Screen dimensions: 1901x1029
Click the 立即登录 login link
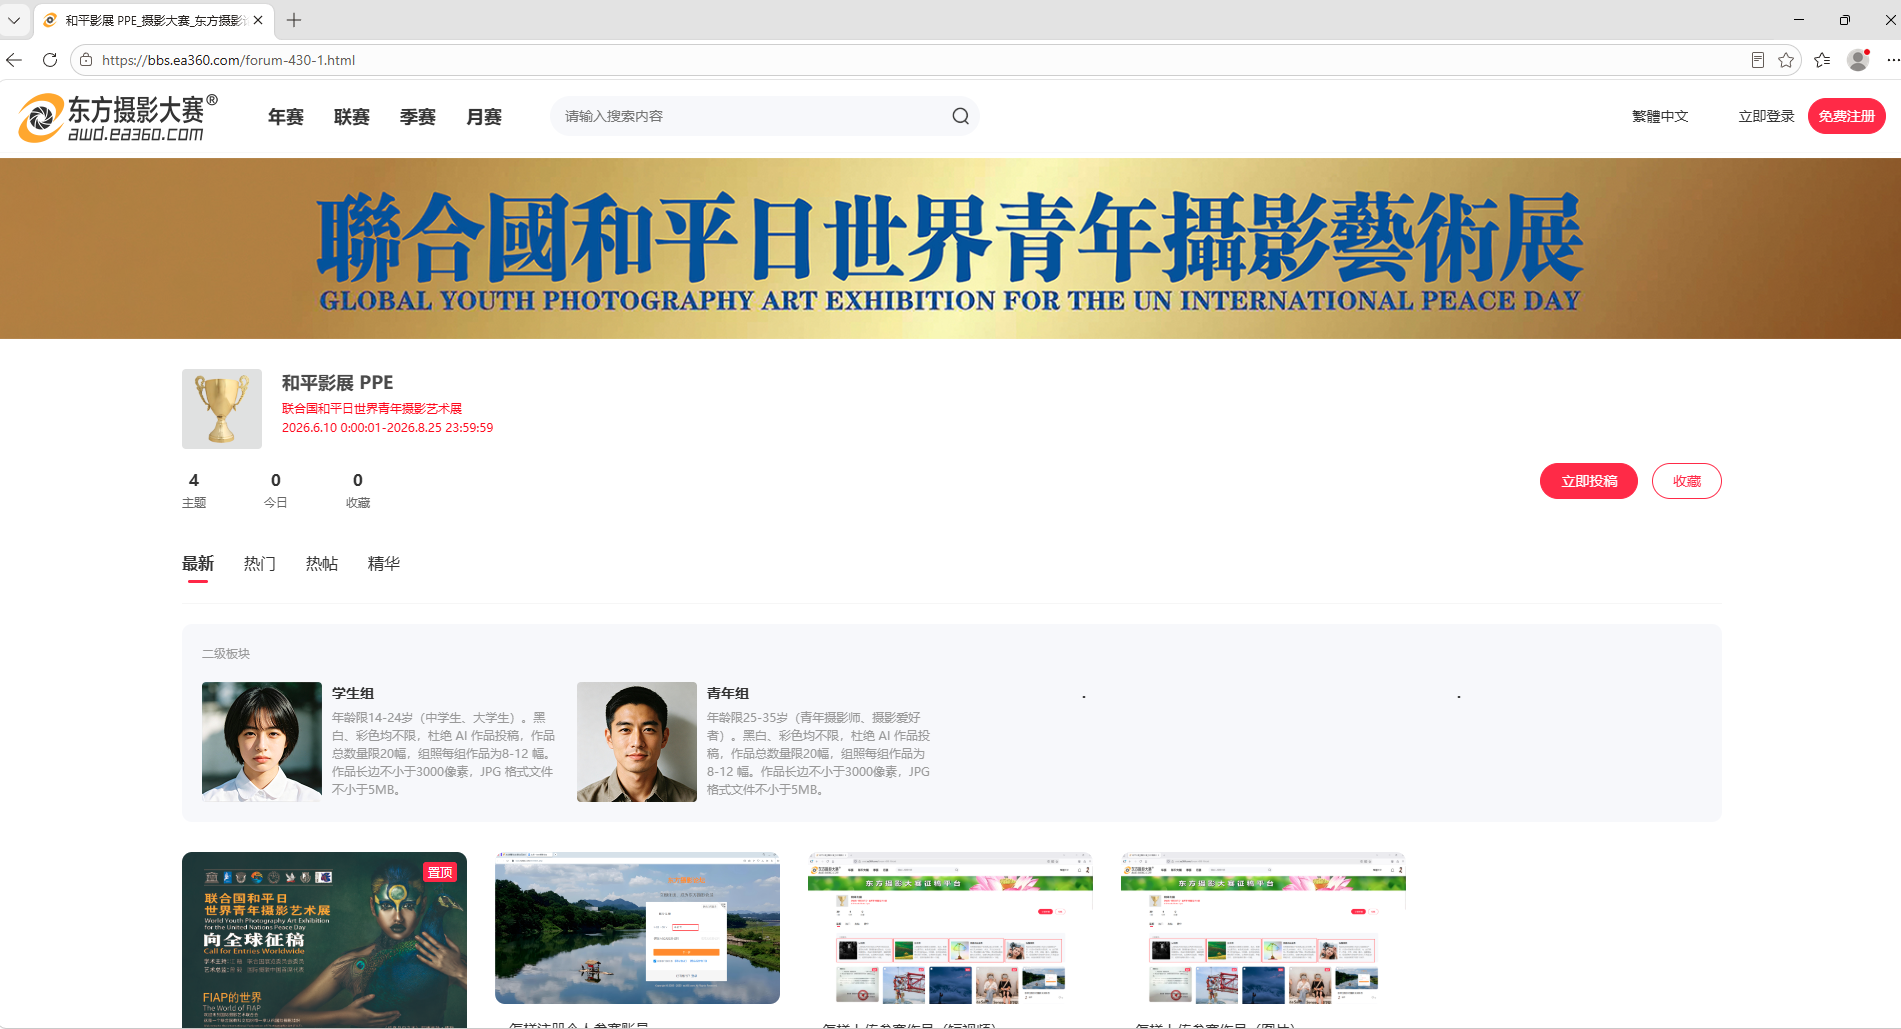[x=1766, y=116]
